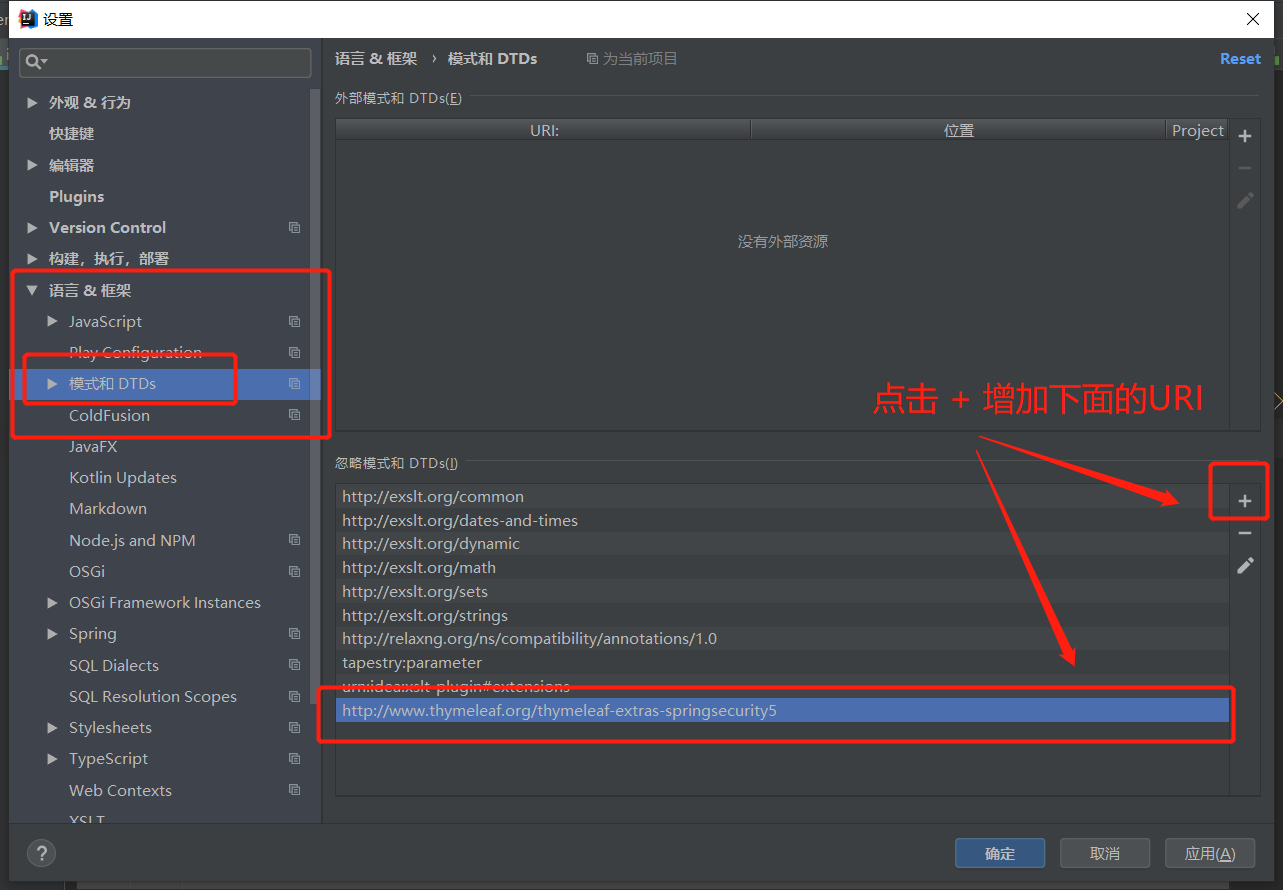Select Markdown in the settings tree
The height and width of the screenshot is (890, 1283).
[108, 509]
